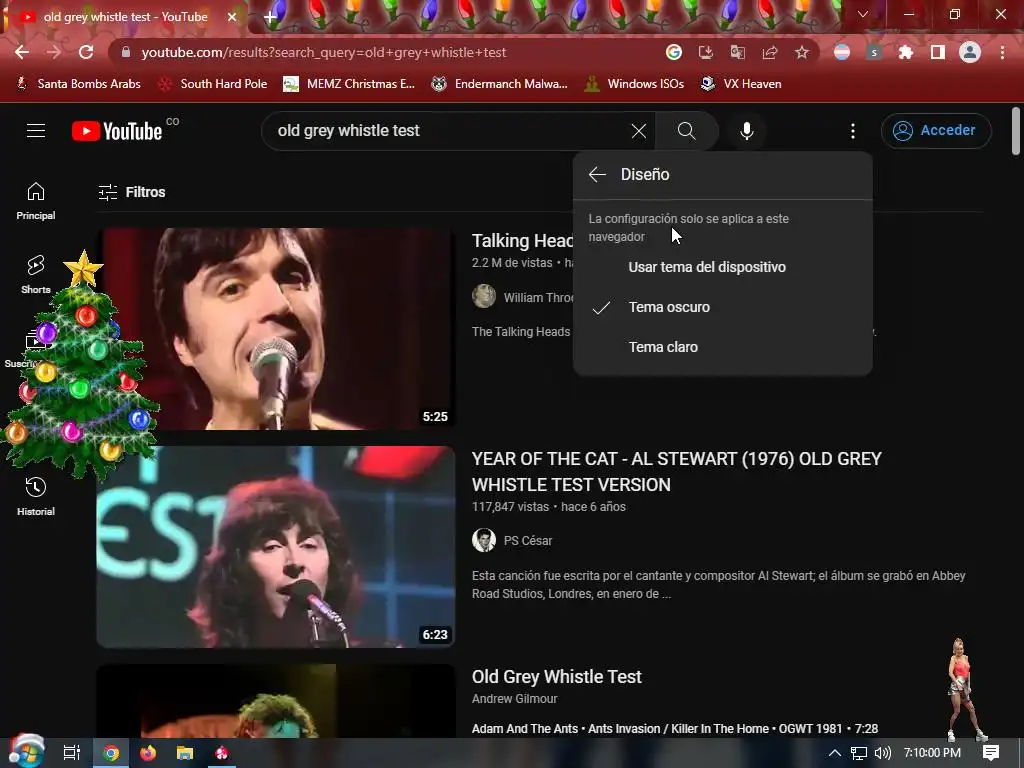
Task: Bookmark this page with the star
Action: [802, 52]
